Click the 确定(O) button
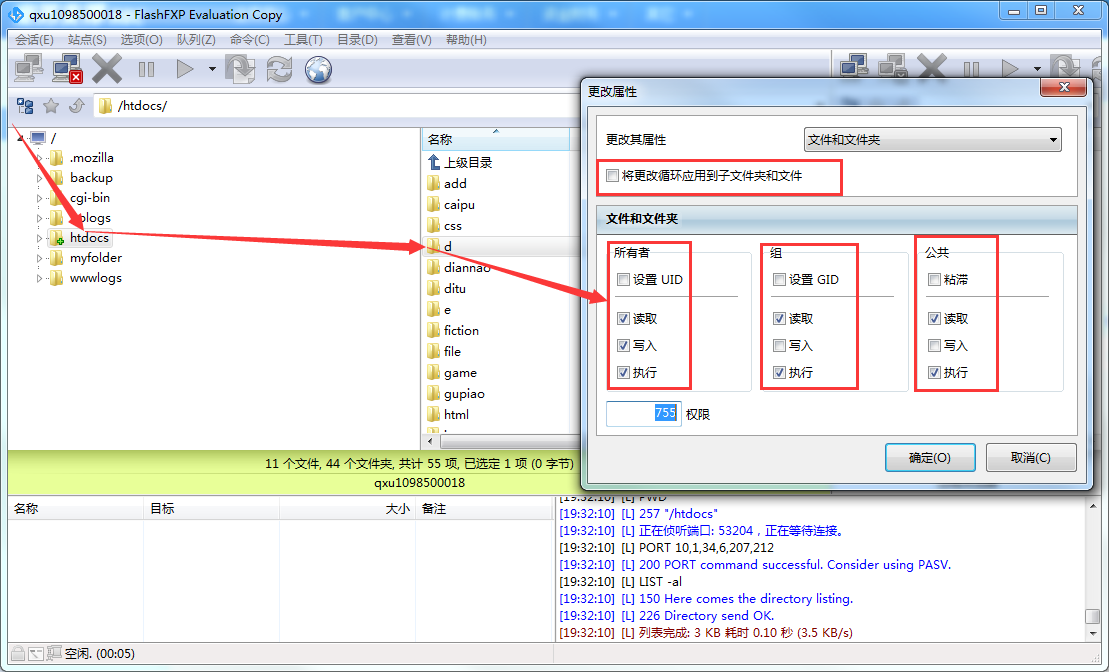Screen dimensions: 1109x672 click(929, 458)
